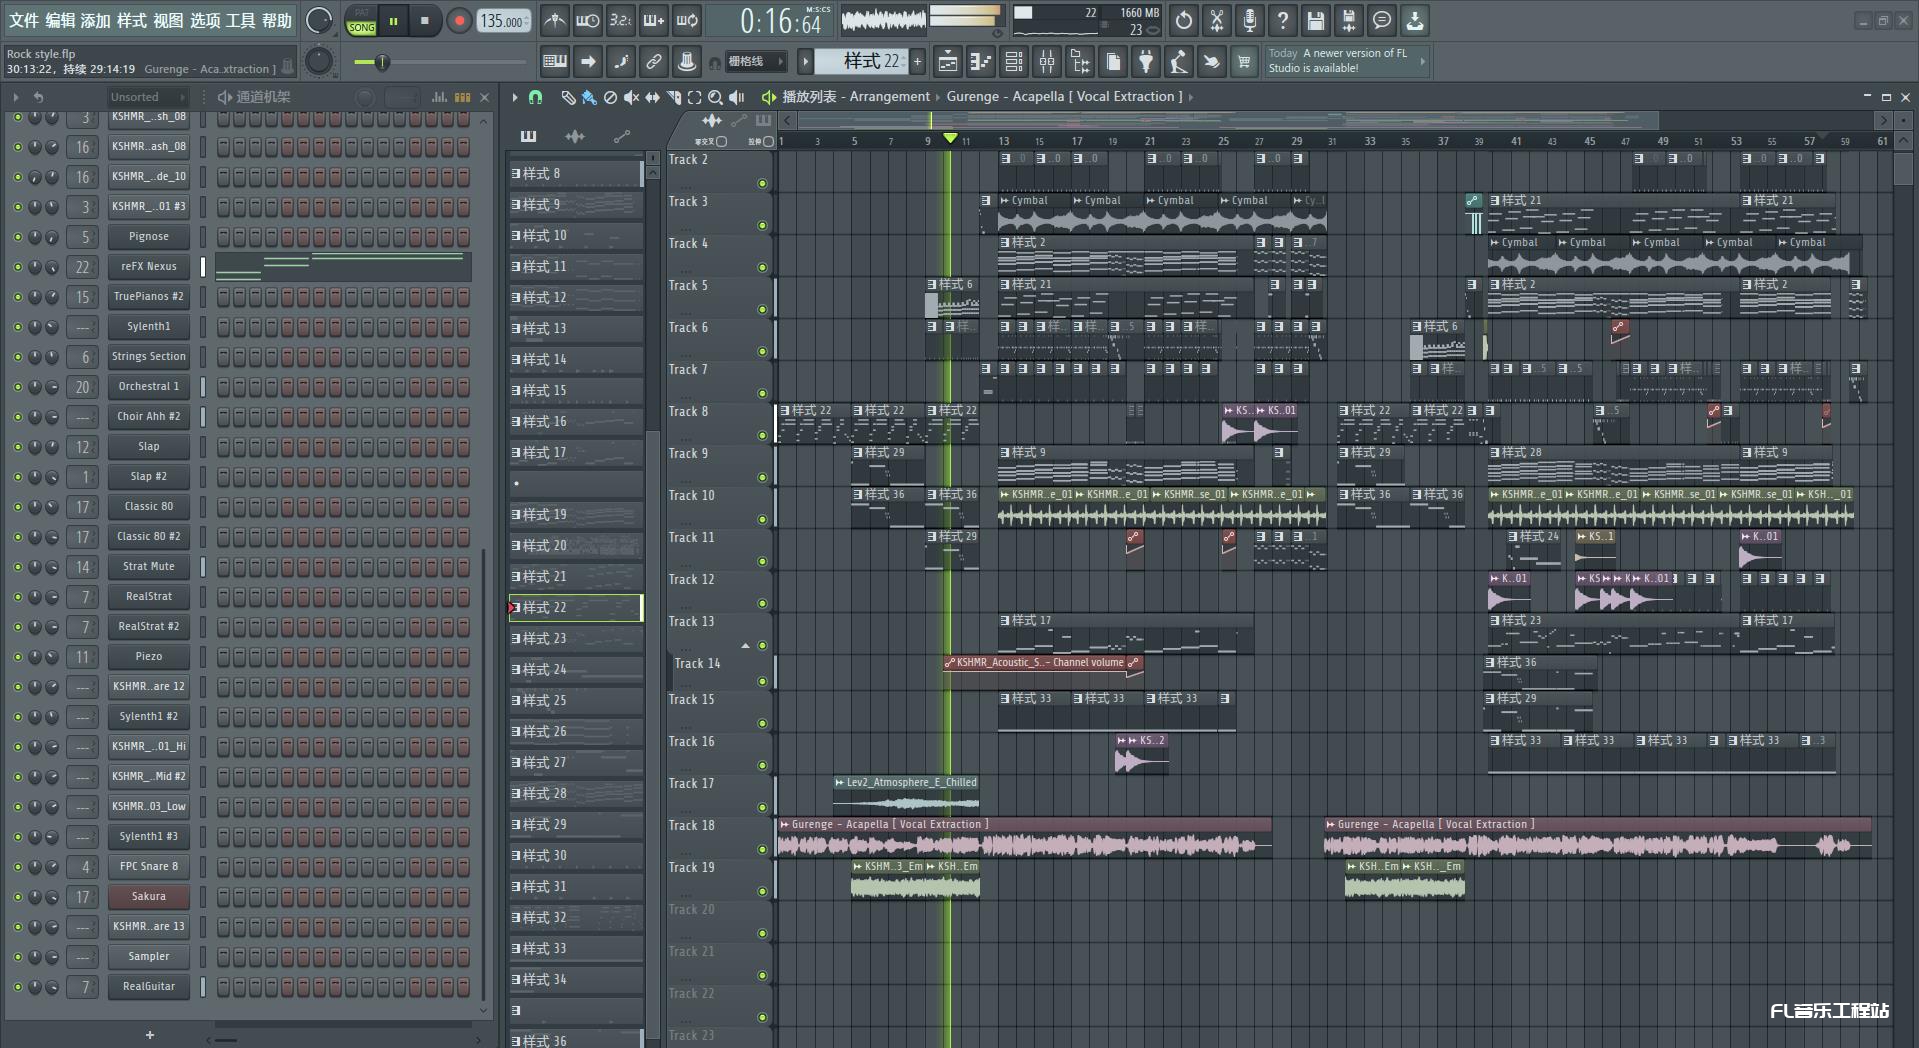This screenshot has width=1919, height=1048.
Task: Click the red record button
Action: 459,21
